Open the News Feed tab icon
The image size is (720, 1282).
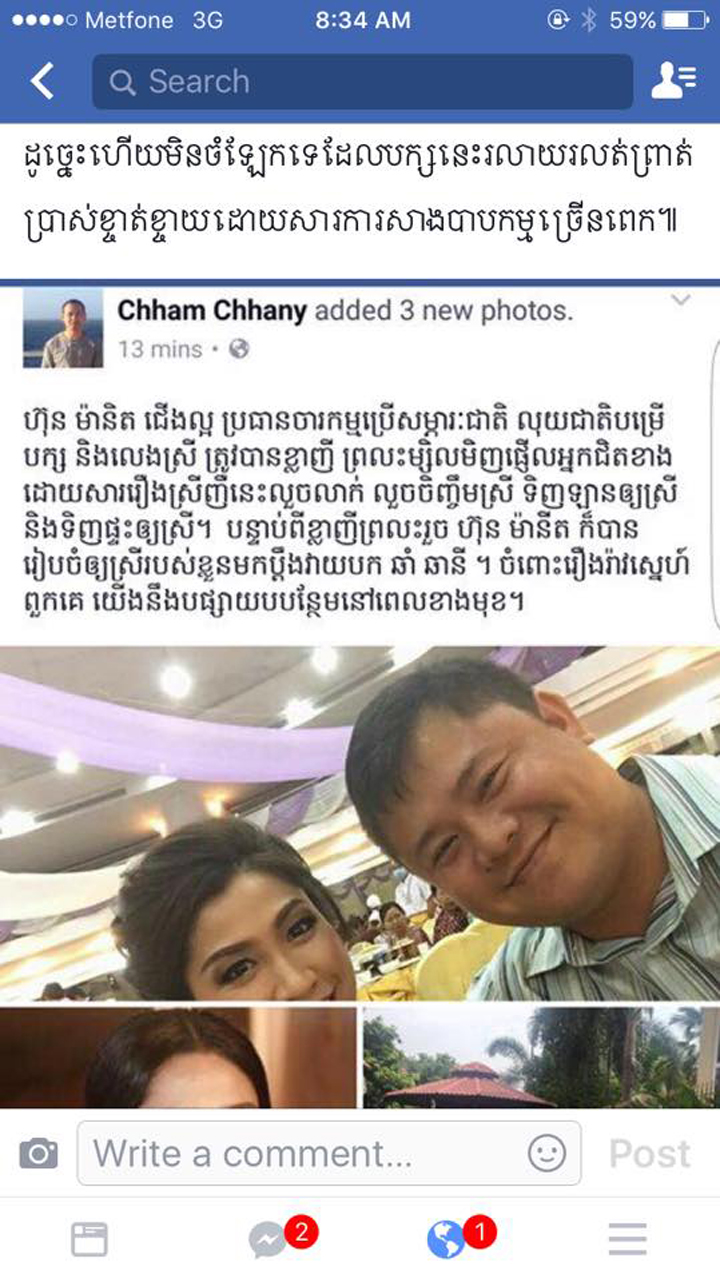click(89, 1240)
